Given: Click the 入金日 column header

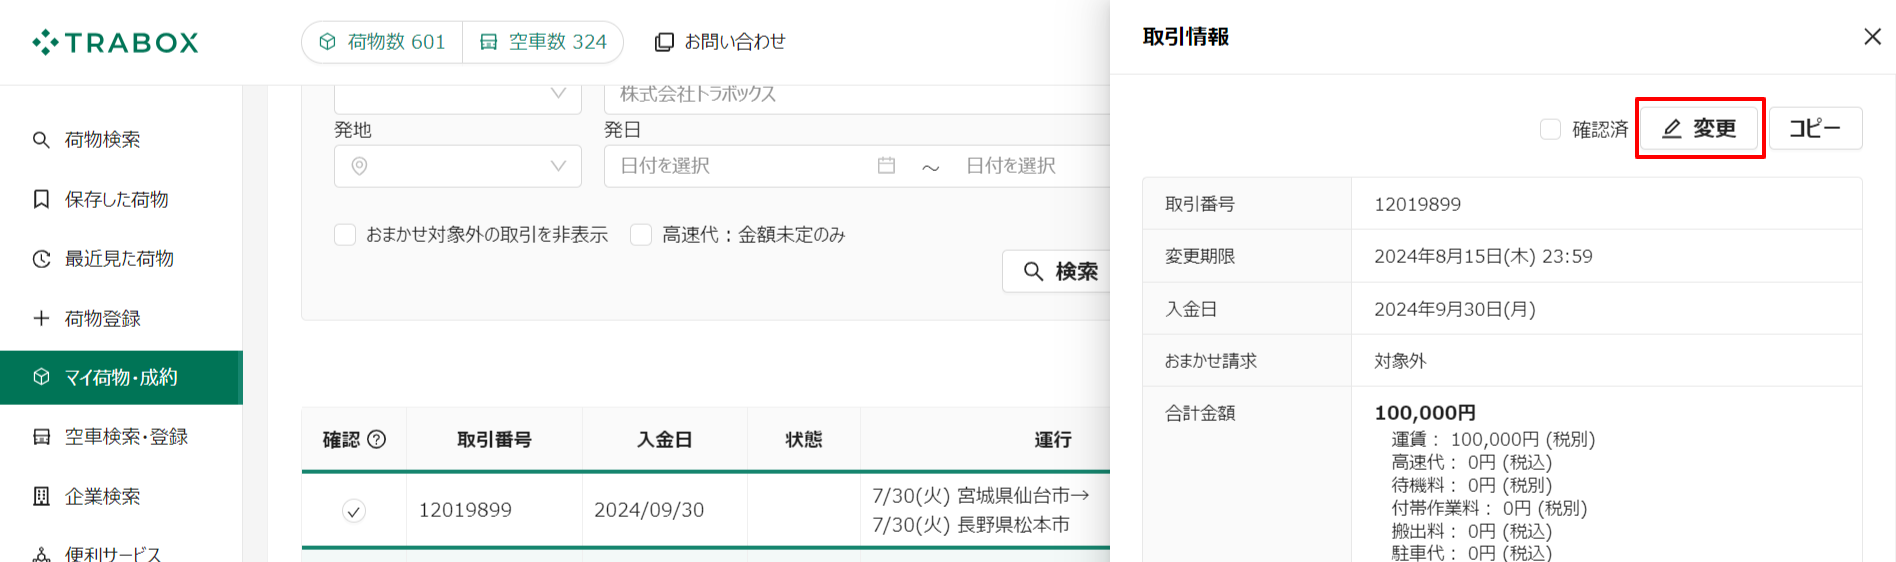Looking at the screenshot, I should pyautogui.click(x=665, y=439).
